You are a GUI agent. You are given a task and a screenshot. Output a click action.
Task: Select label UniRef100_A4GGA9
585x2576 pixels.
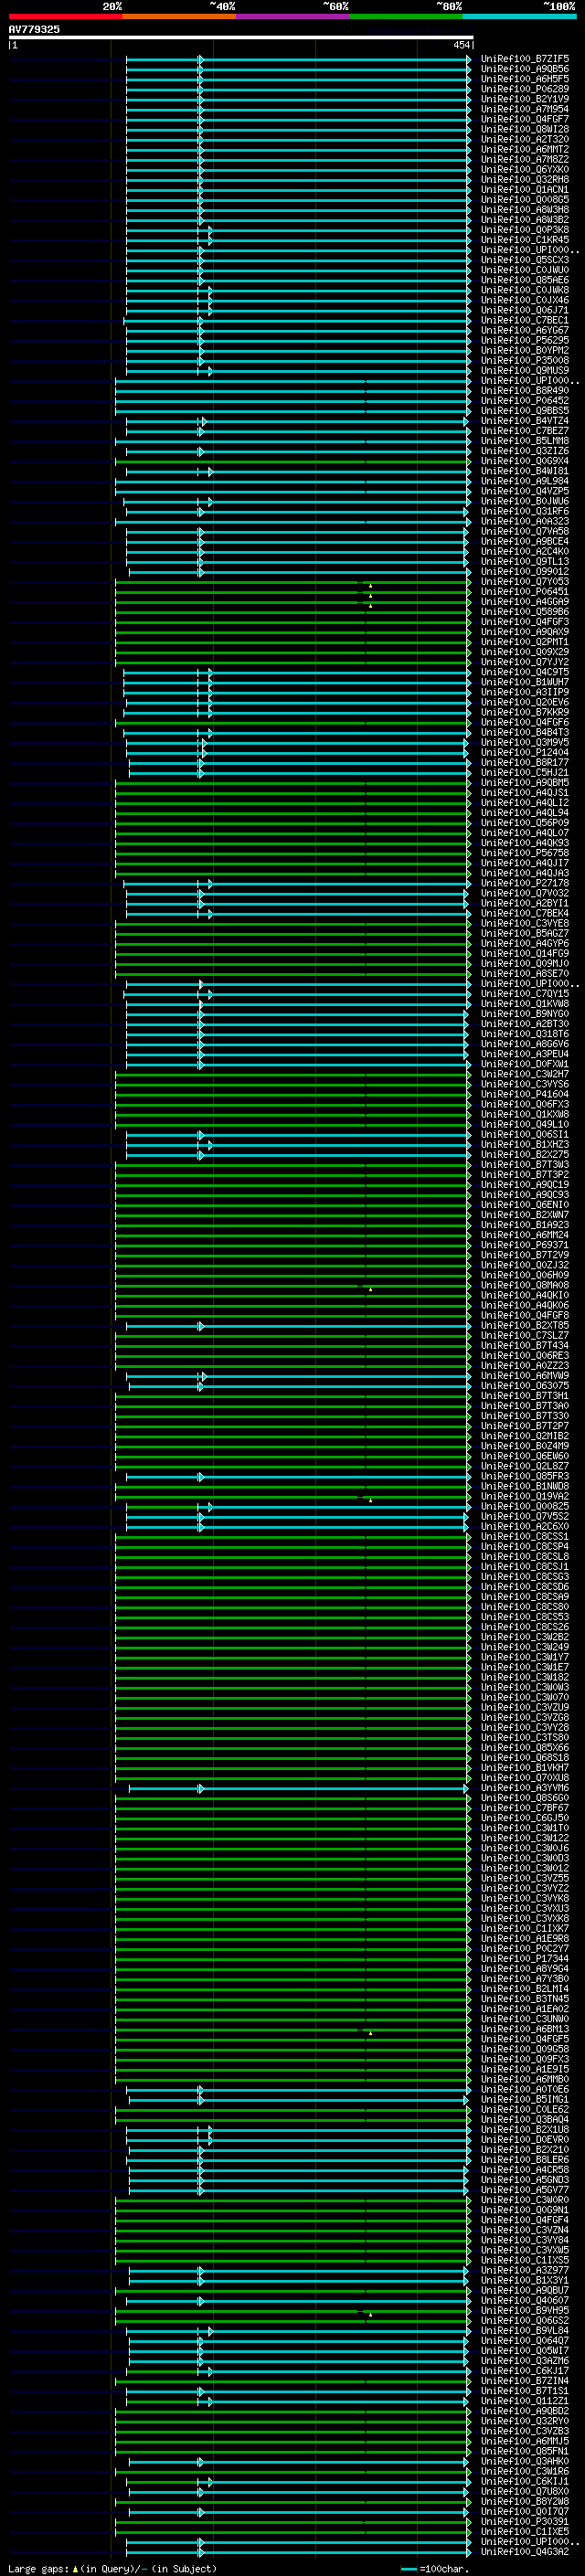click(x=525, y=601)
